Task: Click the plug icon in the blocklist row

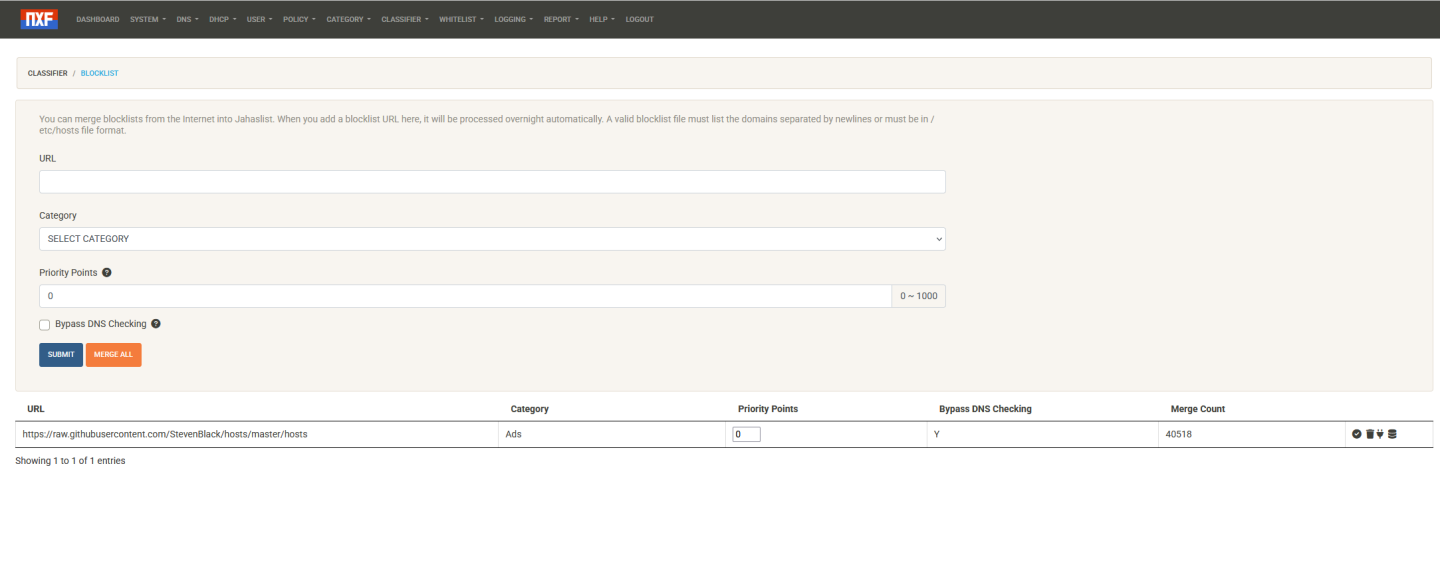Action: [x=1380, y=434]
